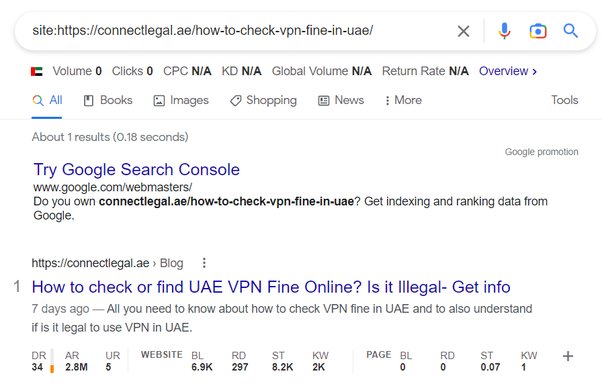Click inside the search query field
The image size is (602, 390).
(x=238, y=30)
